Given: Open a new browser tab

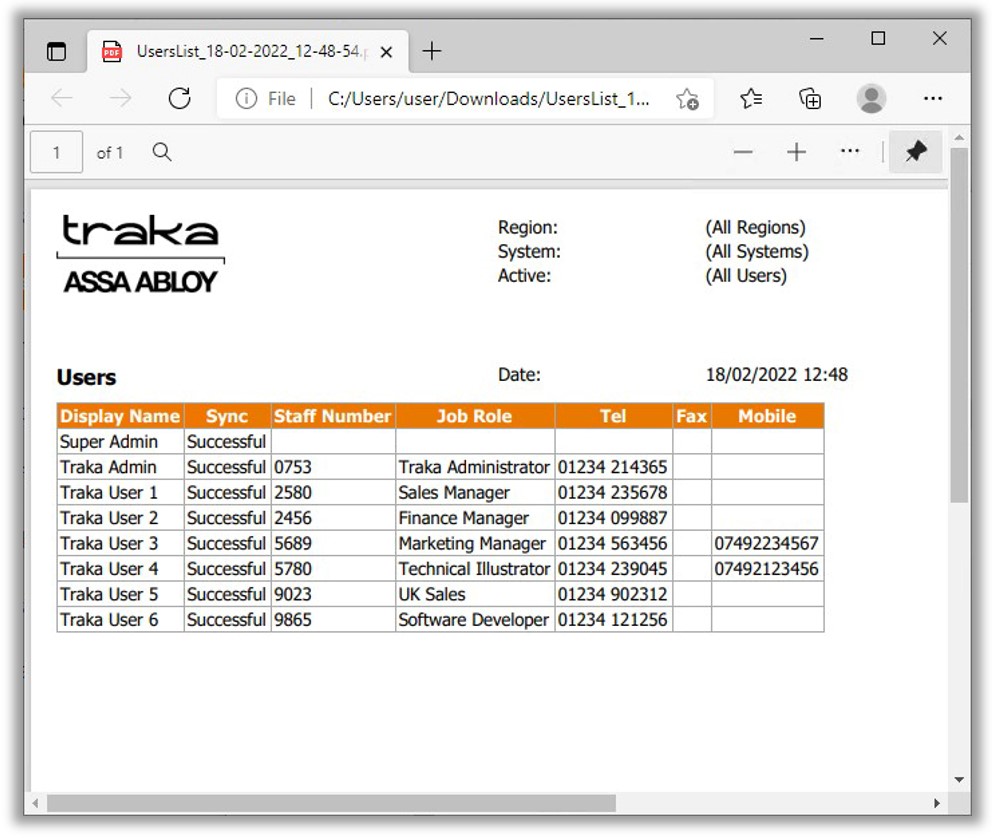Looking at the screenshot, I should (431, 51).
